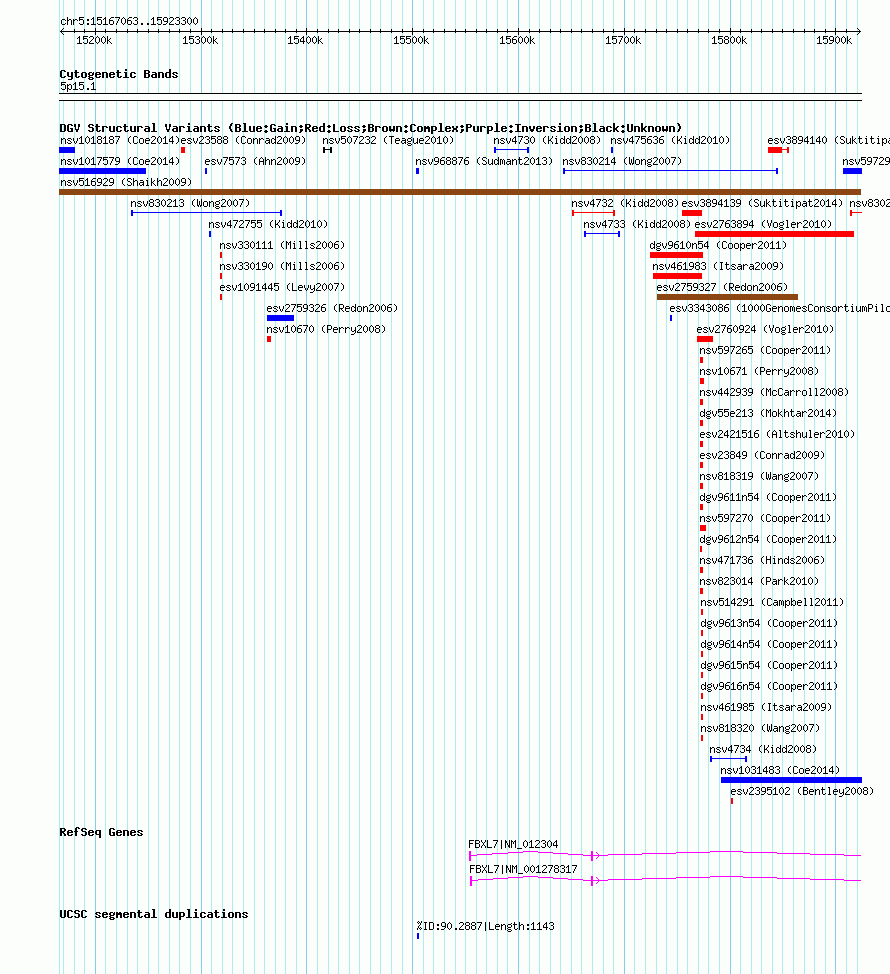The width and height of the screenshot is (890, 974).
Task: Select esv2395102 (Bentley2008) variant
Action: point(802,792)
